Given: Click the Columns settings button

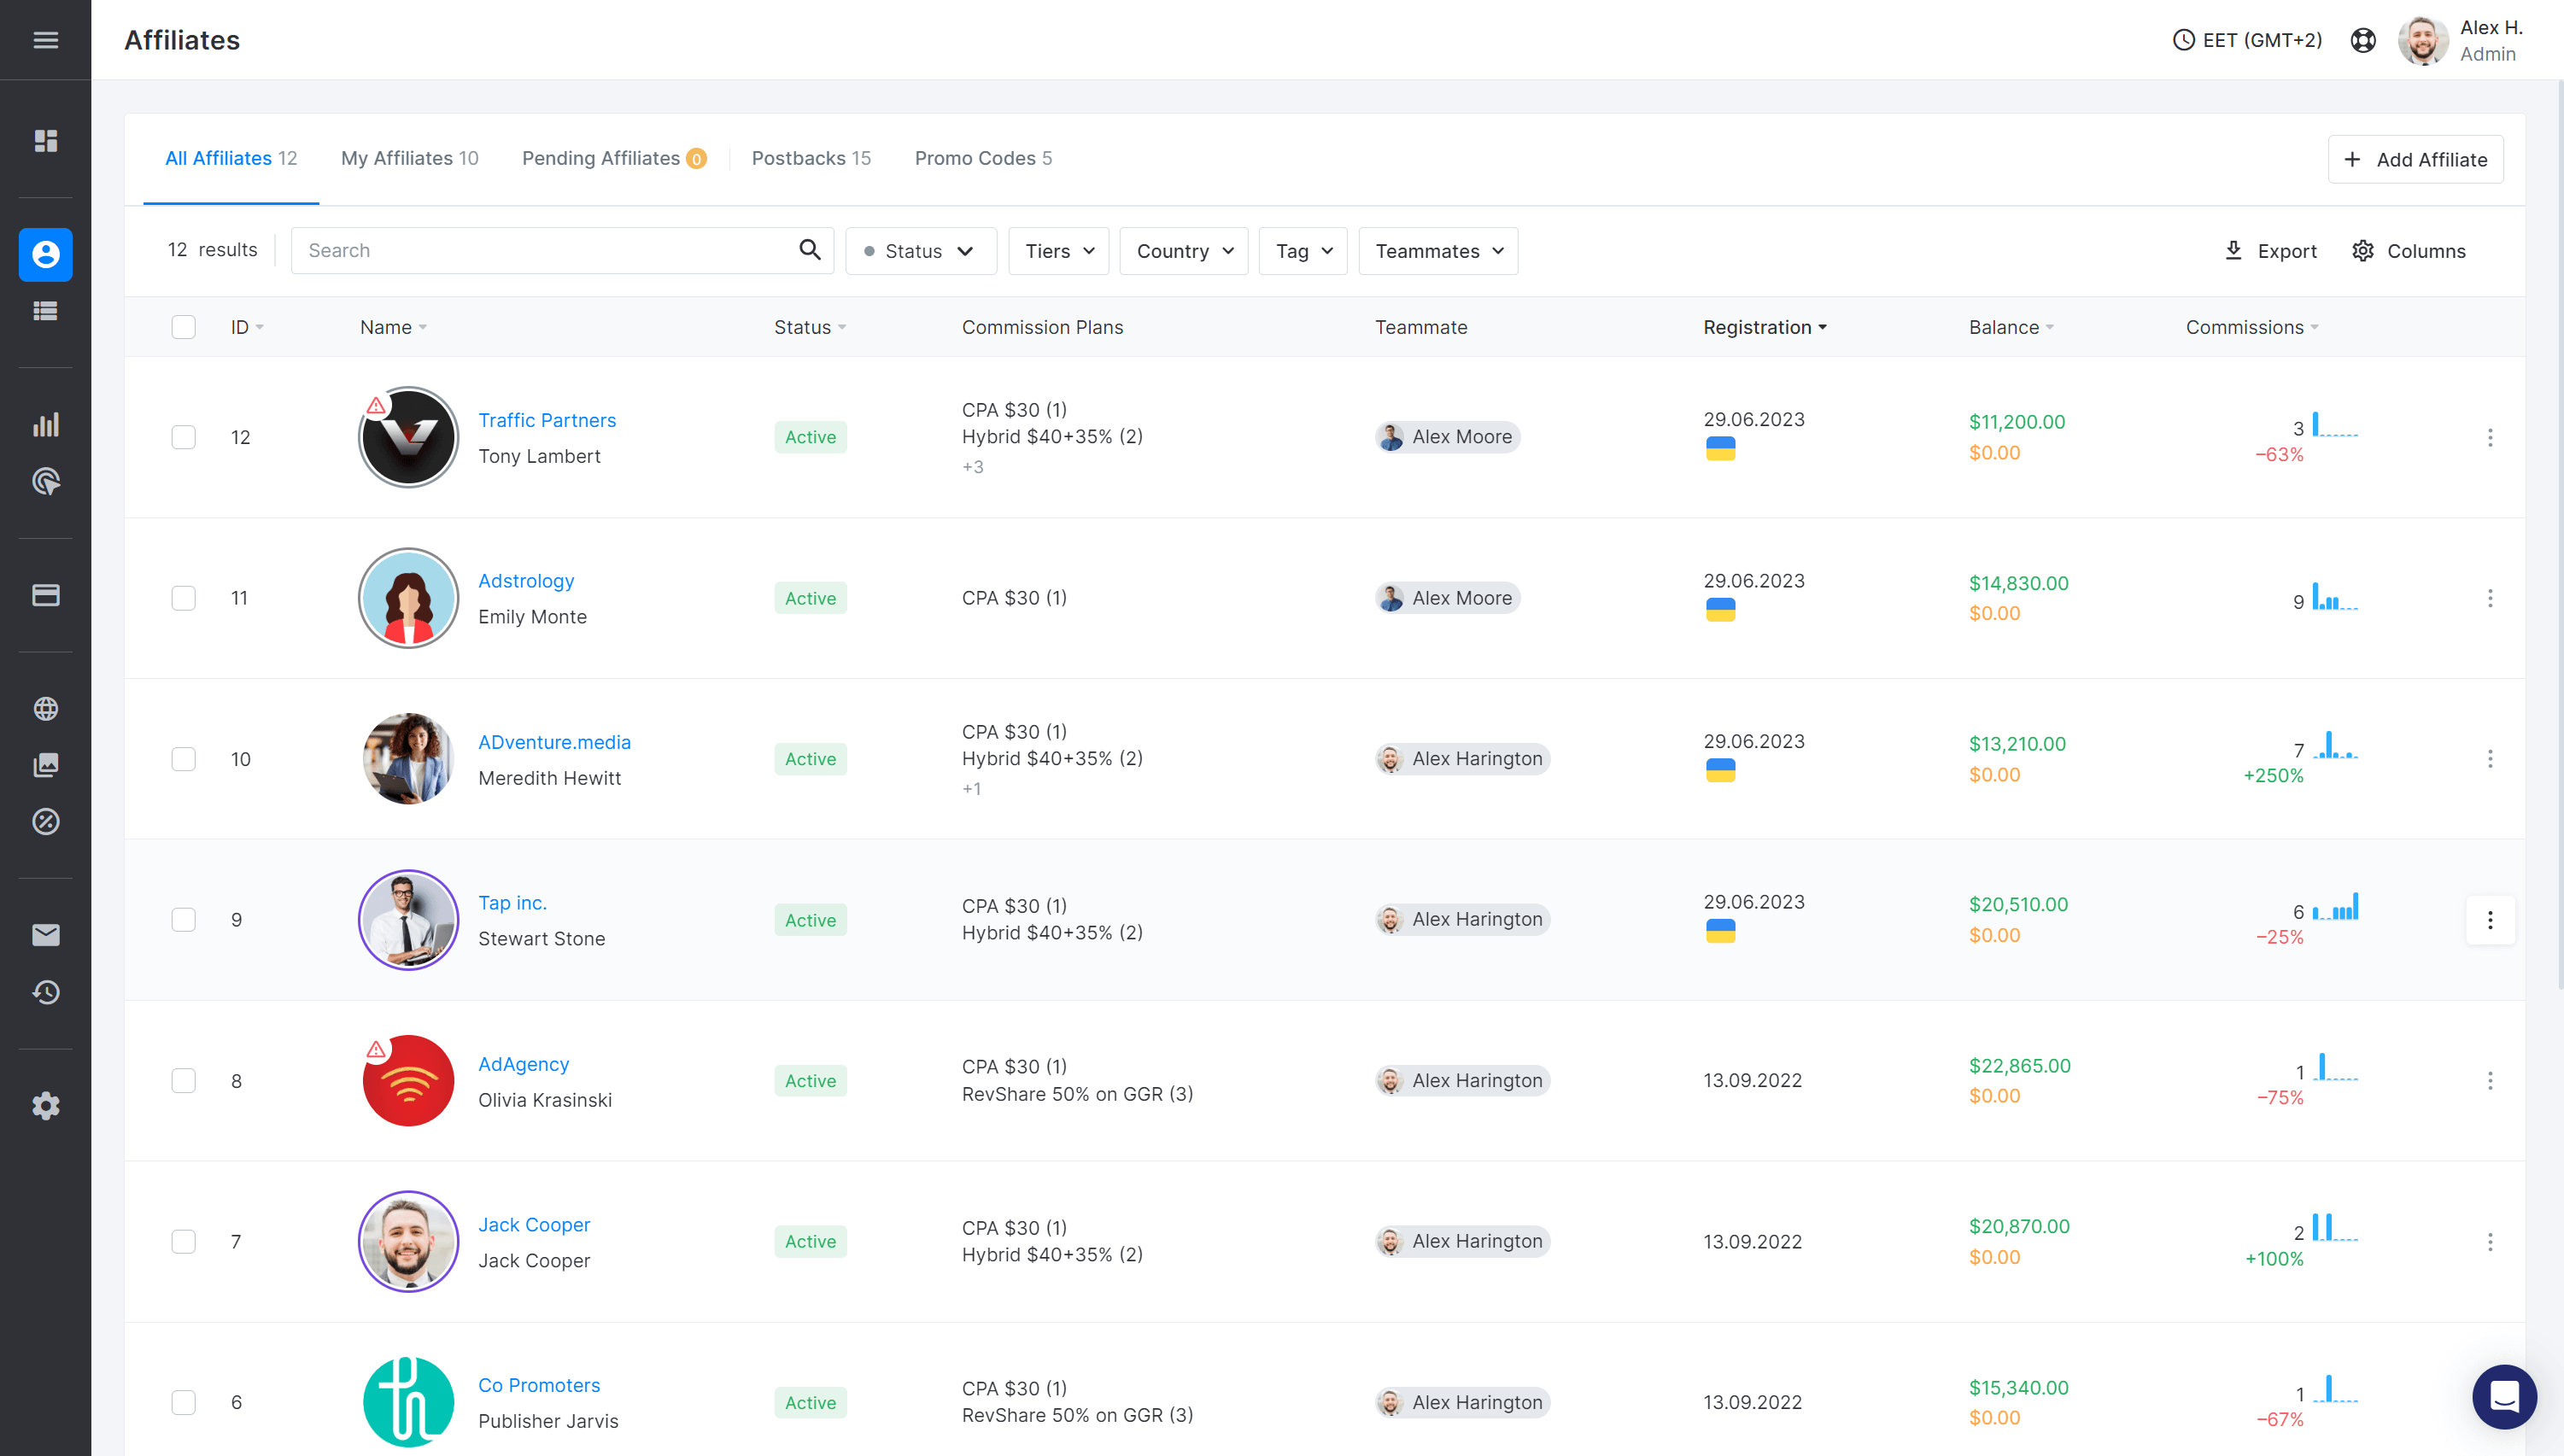Looking at the screenshot, I should pyautogui.click(x=2408, y=251).
